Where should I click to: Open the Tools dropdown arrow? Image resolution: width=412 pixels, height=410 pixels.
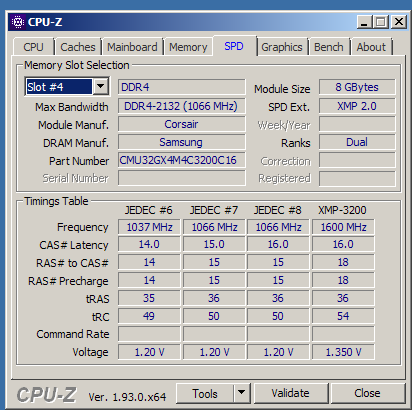click(x=241, y=394)
